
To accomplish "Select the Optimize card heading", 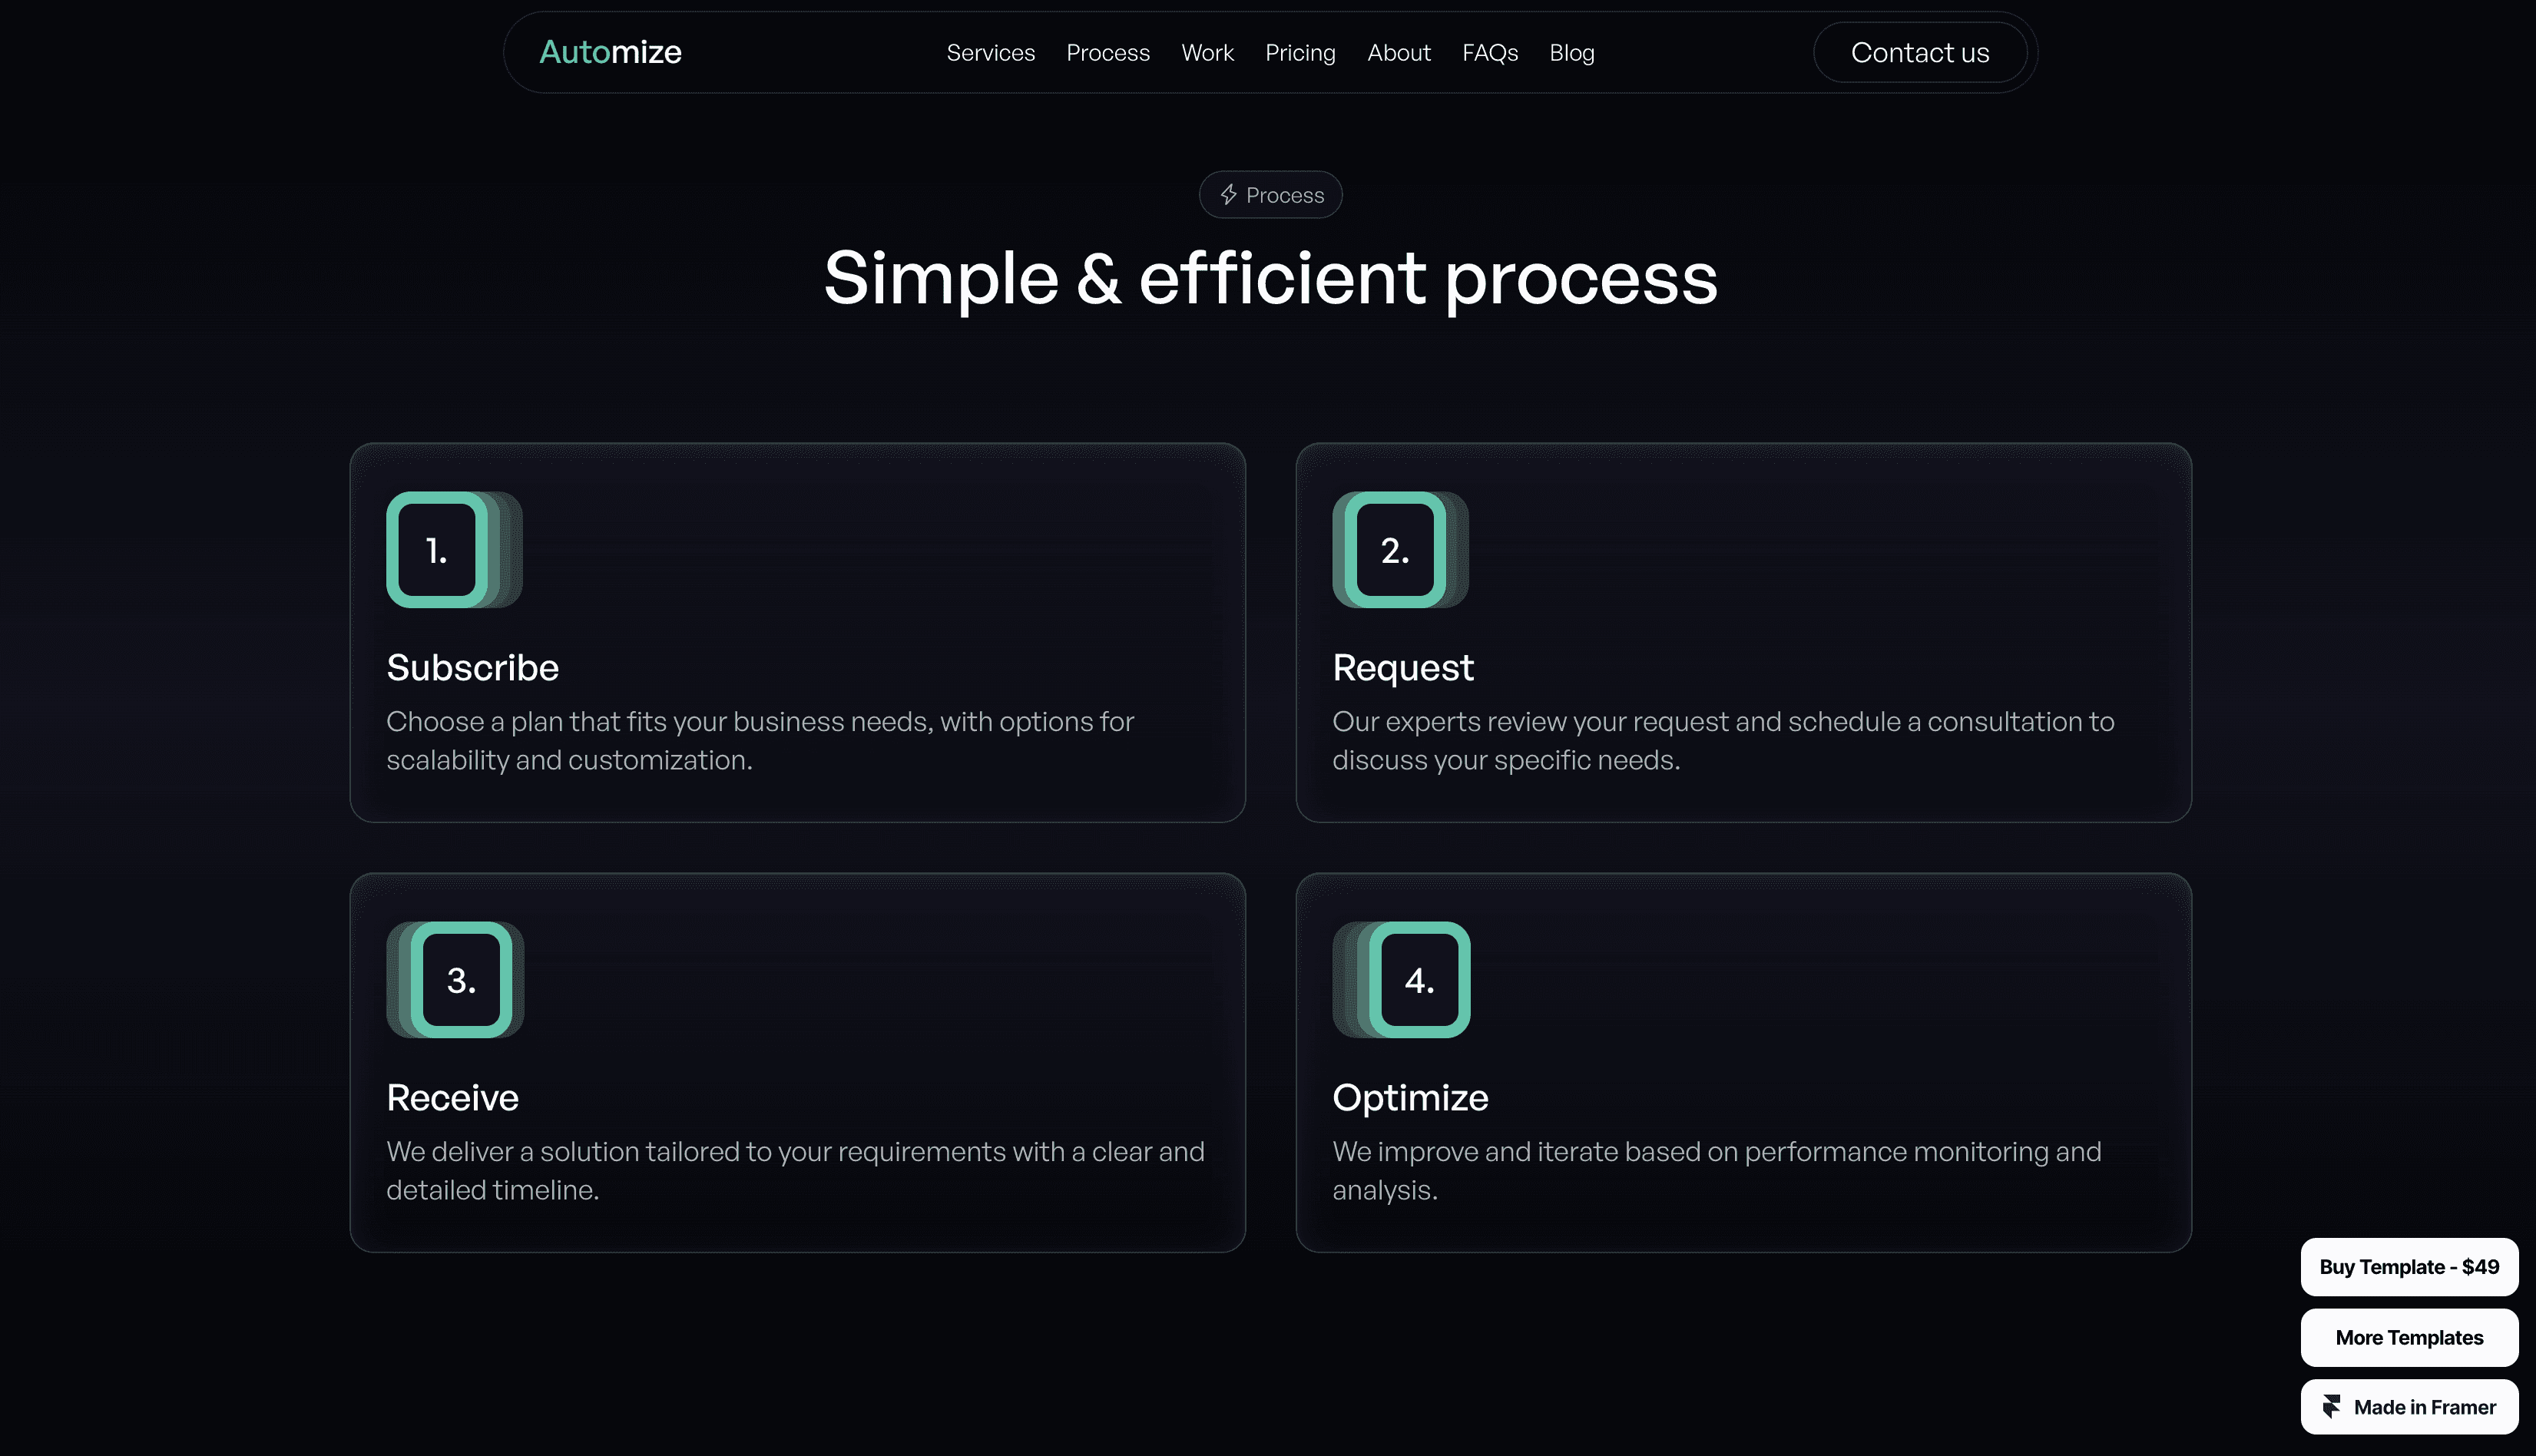I will (x=1409, y=1097).
